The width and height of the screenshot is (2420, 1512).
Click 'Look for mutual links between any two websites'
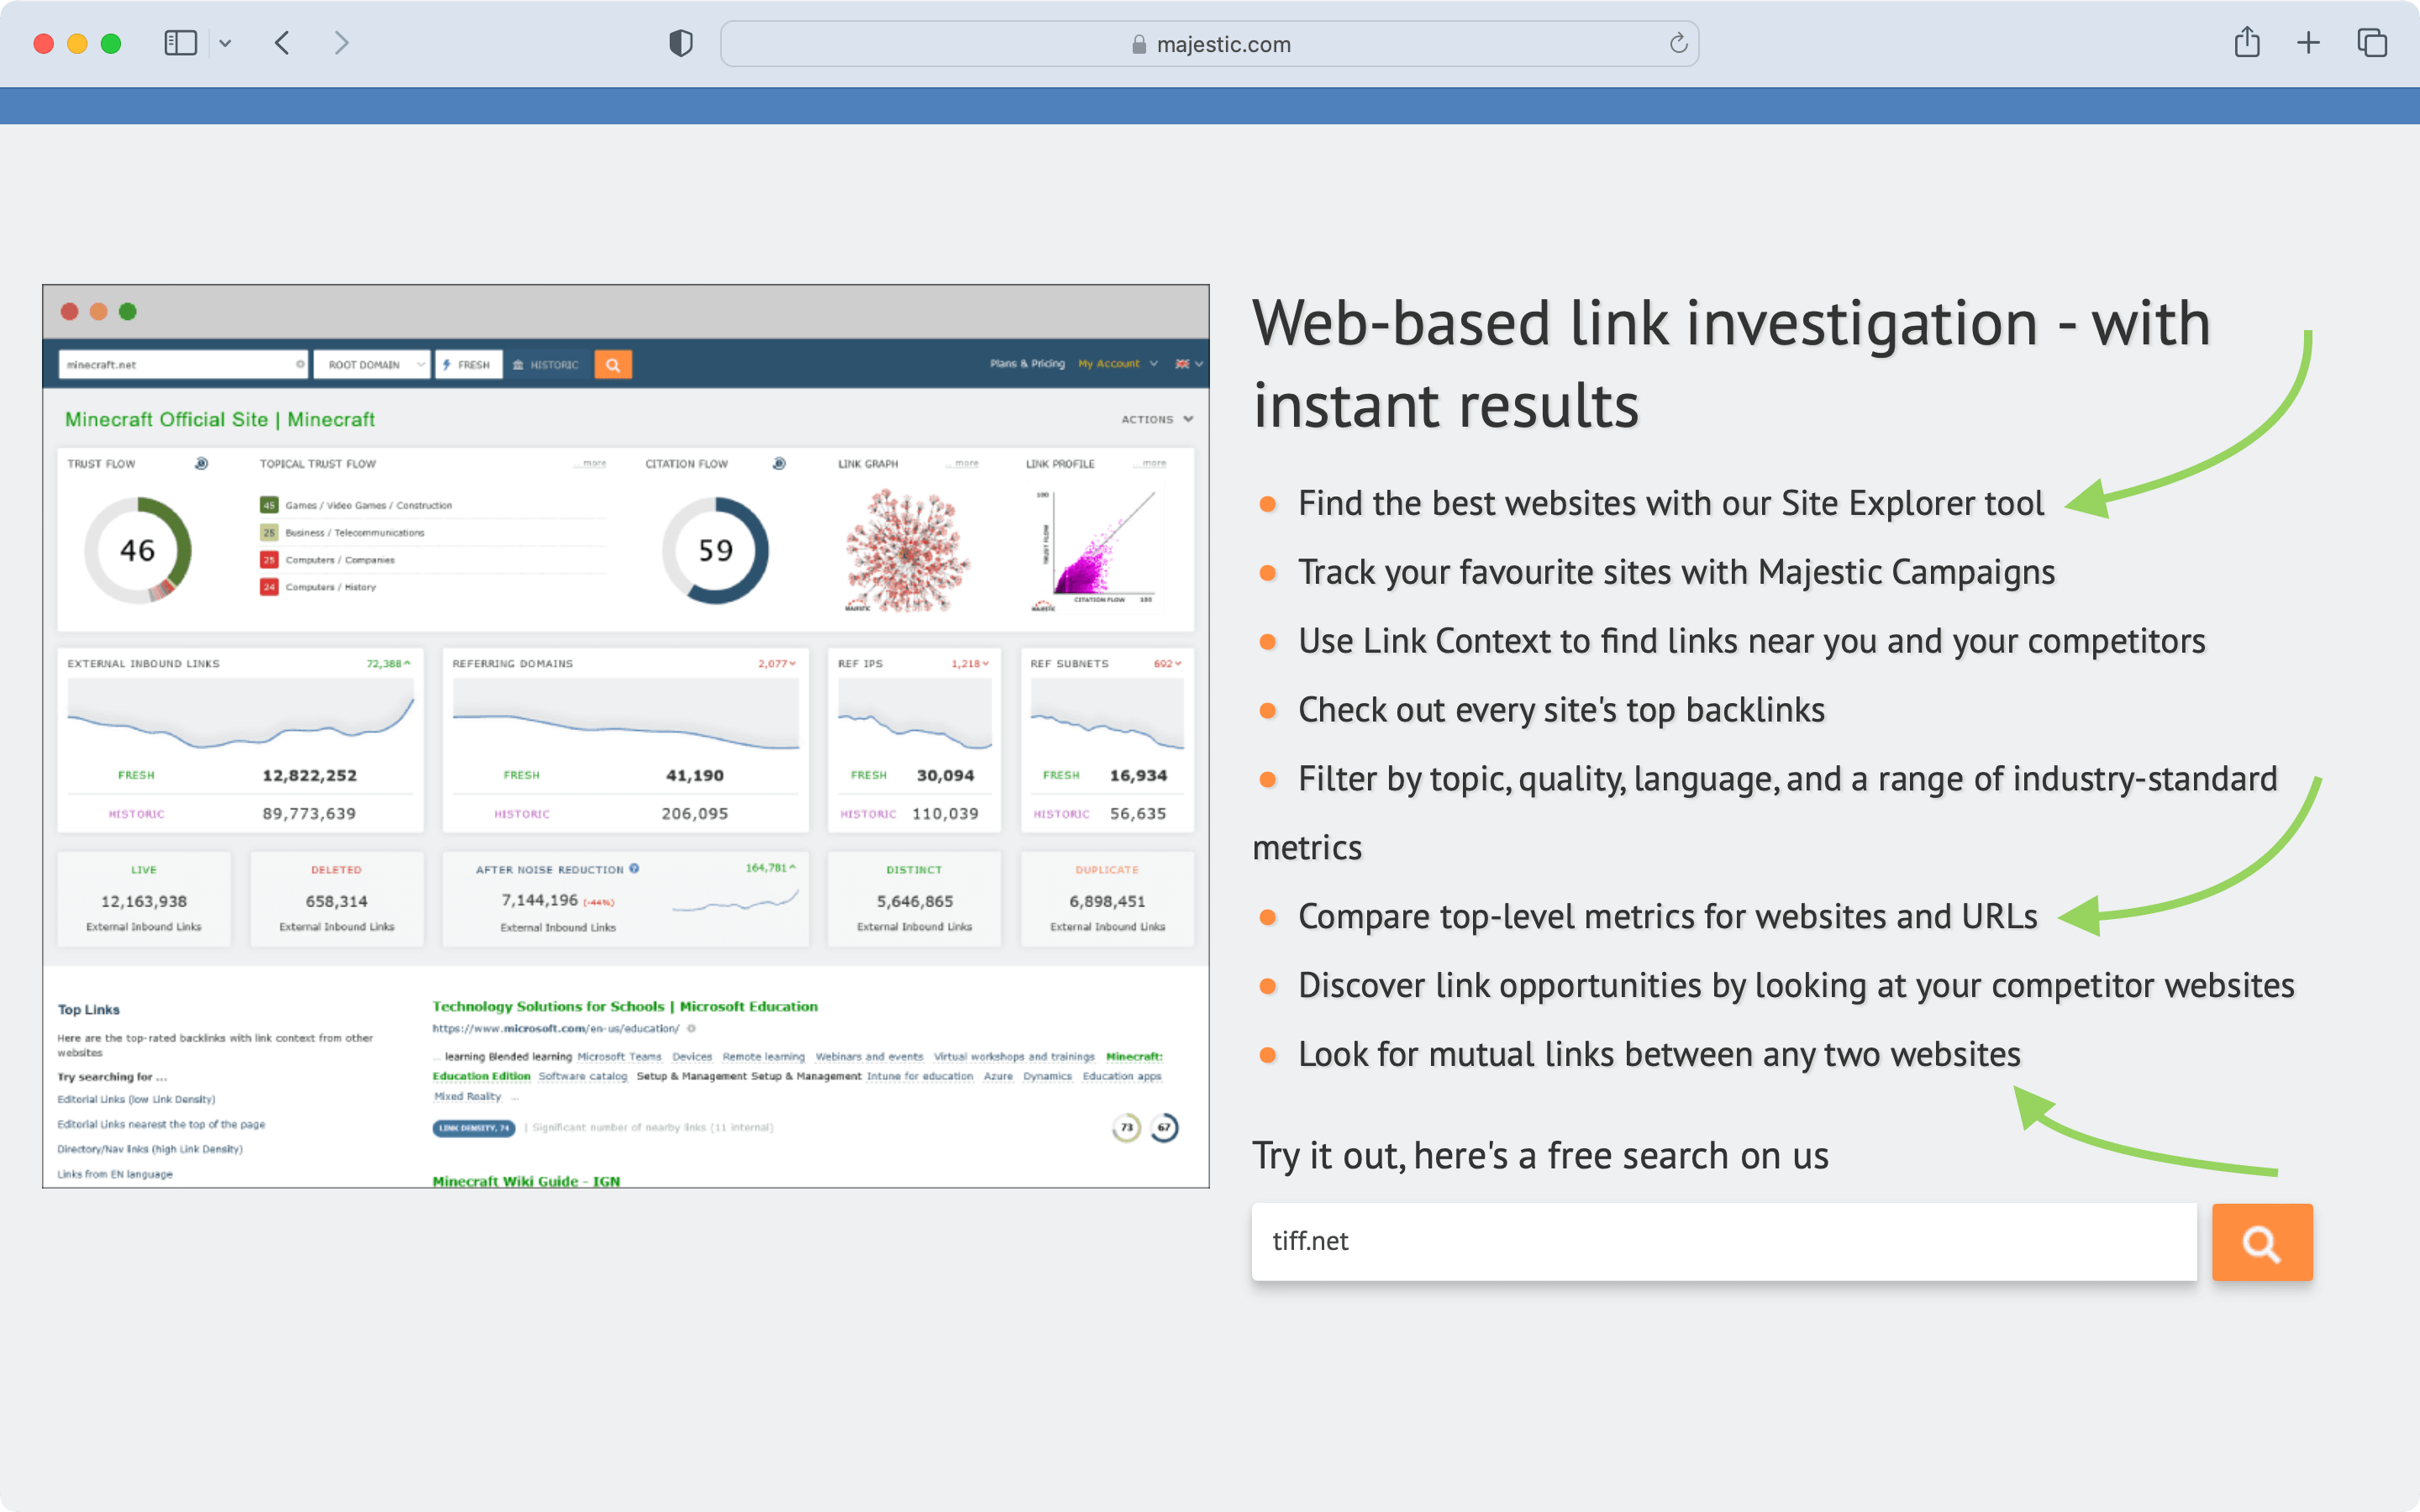(x=1659, y=1054)
